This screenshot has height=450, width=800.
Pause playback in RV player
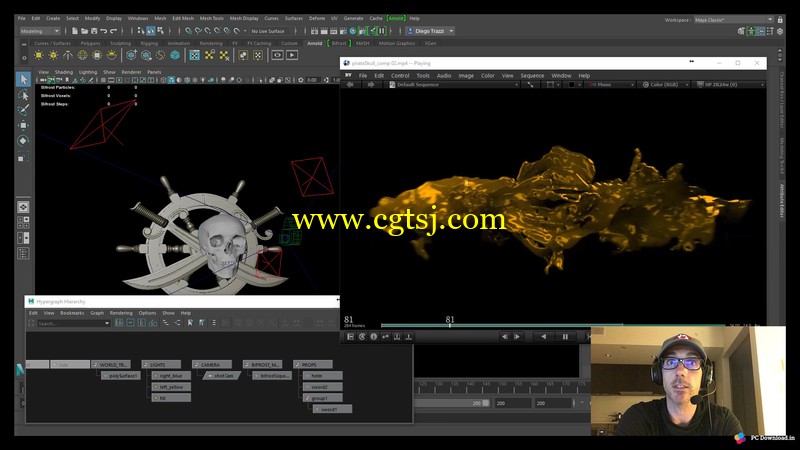565,337
